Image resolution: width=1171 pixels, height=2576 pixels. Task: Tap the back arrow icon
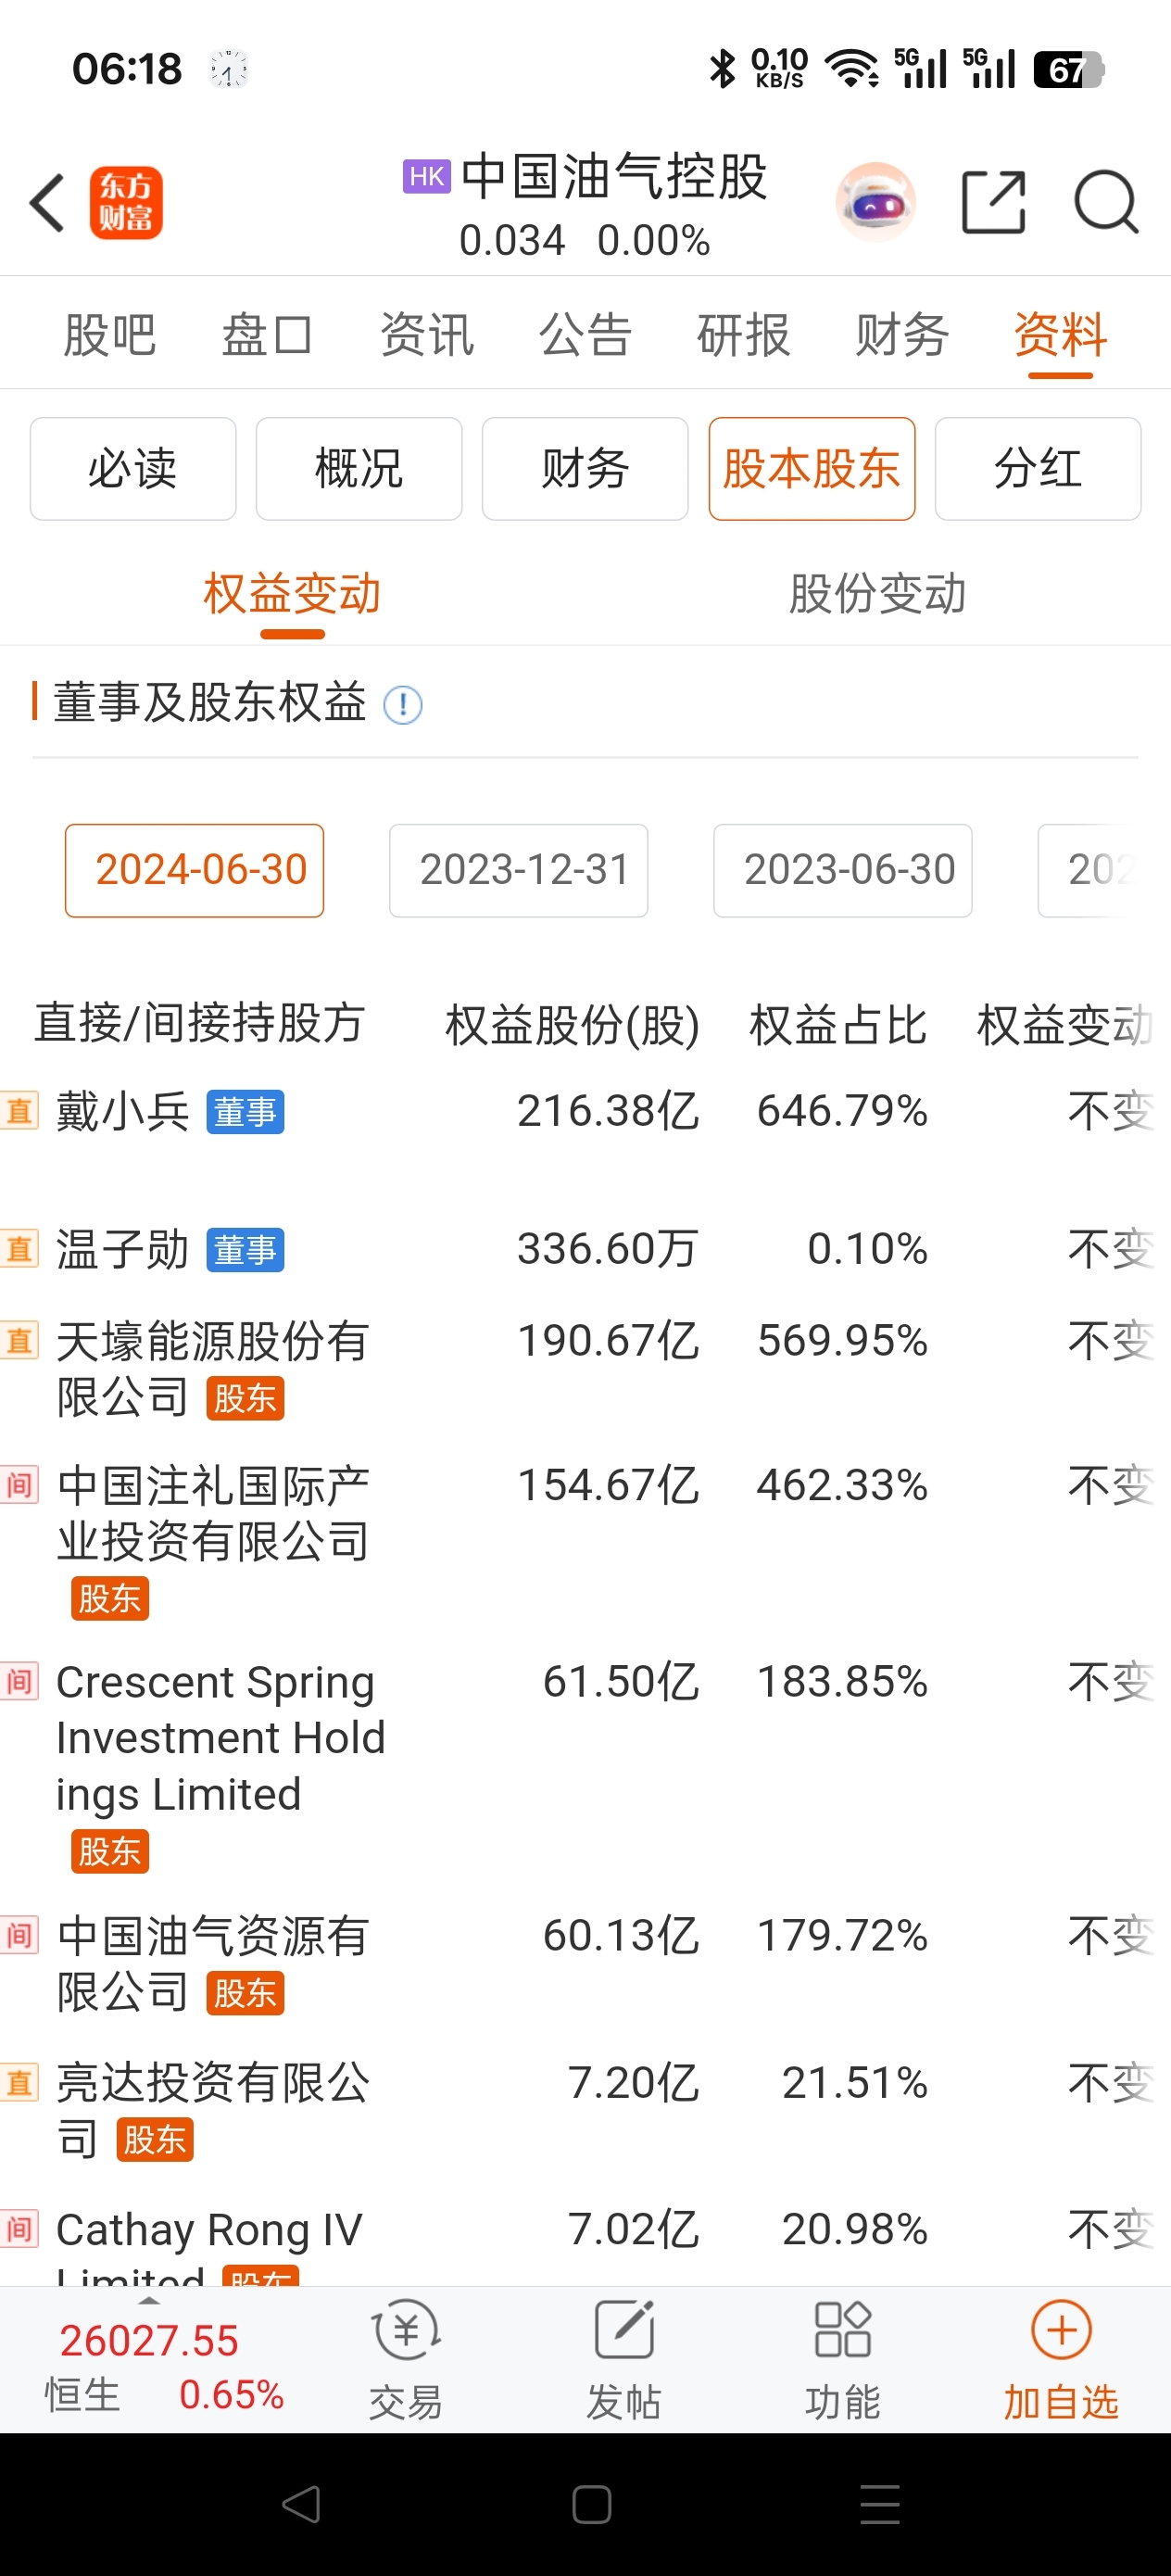pos(47,203)
